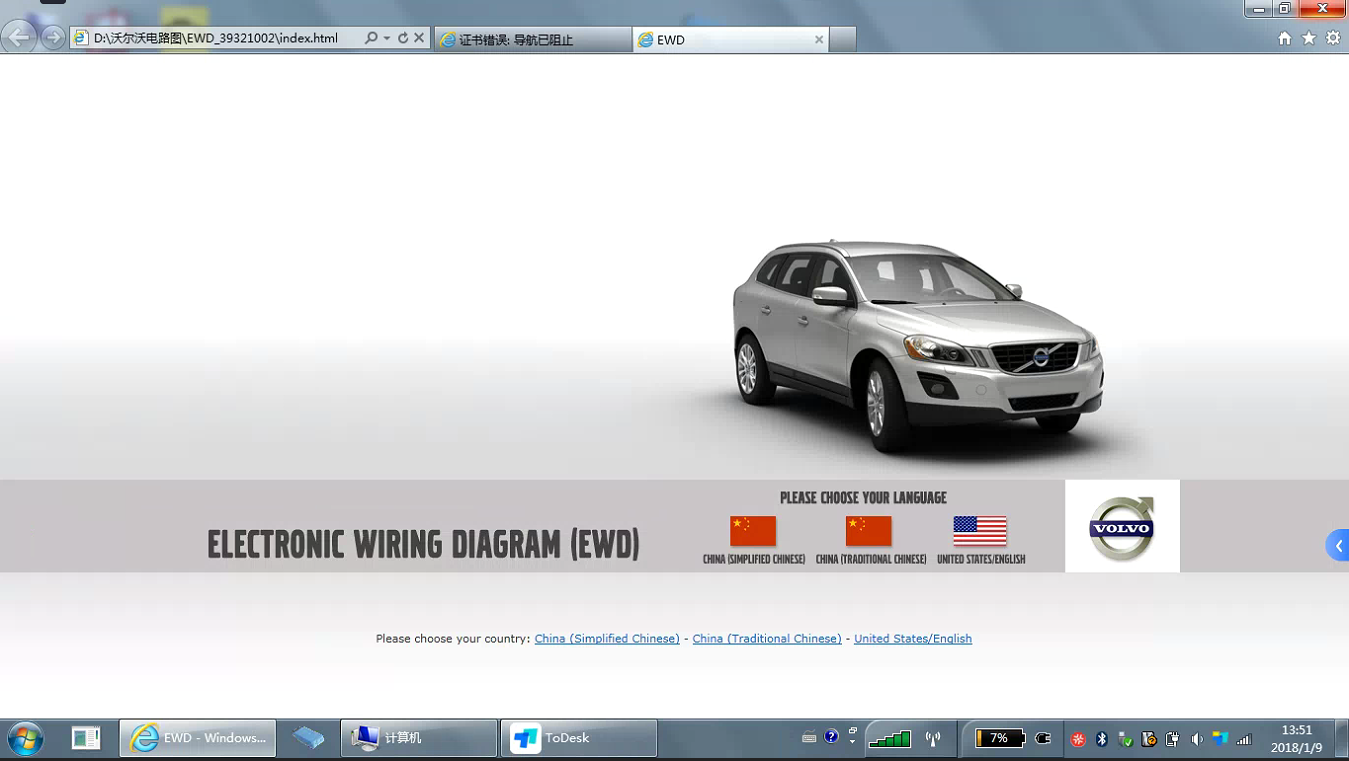Click the browser Back arrow button
This screenshot has height=761, width=1349.
tap(19, 38)
